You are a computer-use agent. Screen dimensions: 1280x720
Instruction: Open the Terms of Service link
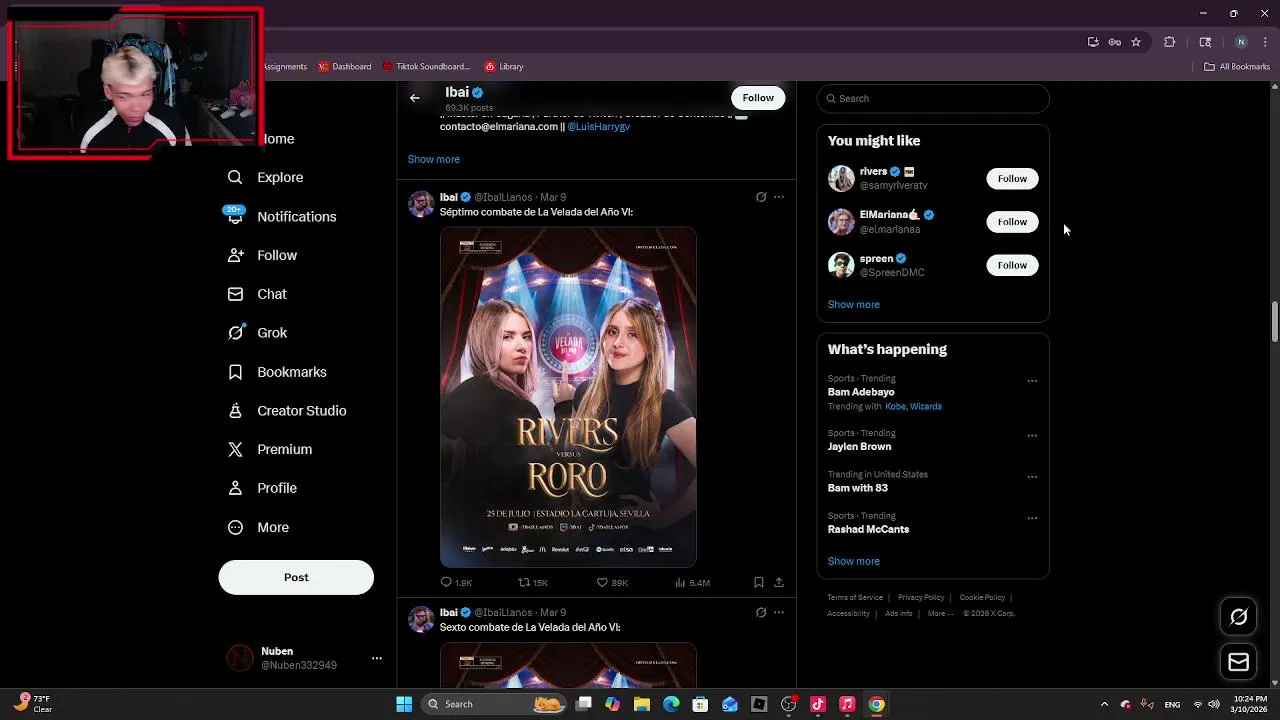point(855,598)
